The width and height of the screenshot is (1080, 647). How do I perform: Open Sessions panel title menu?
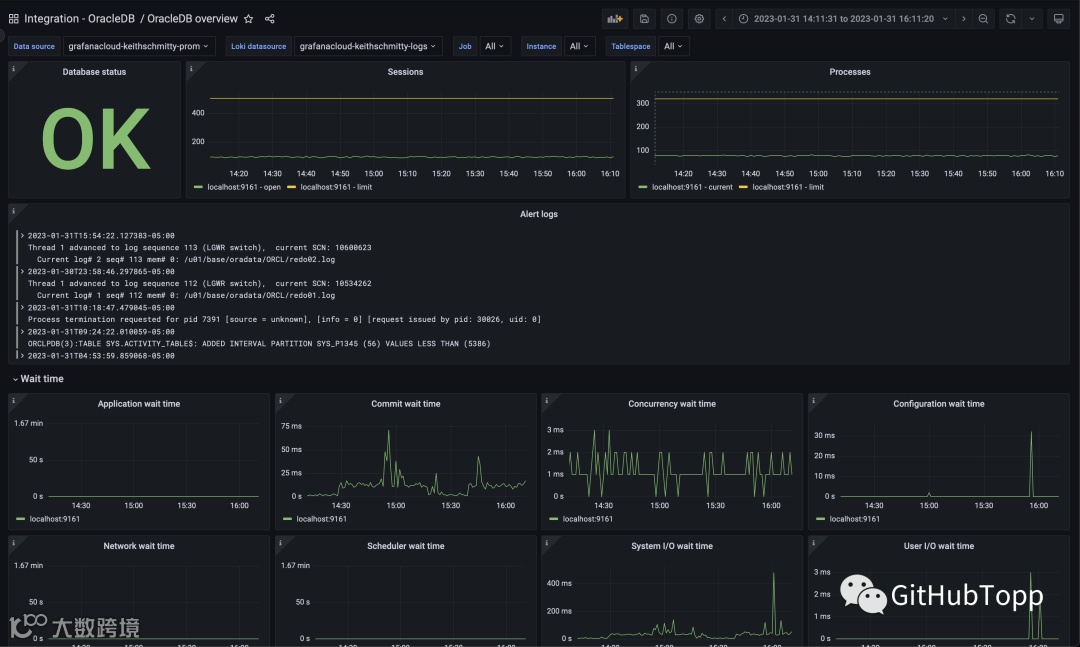click(405, 72)
